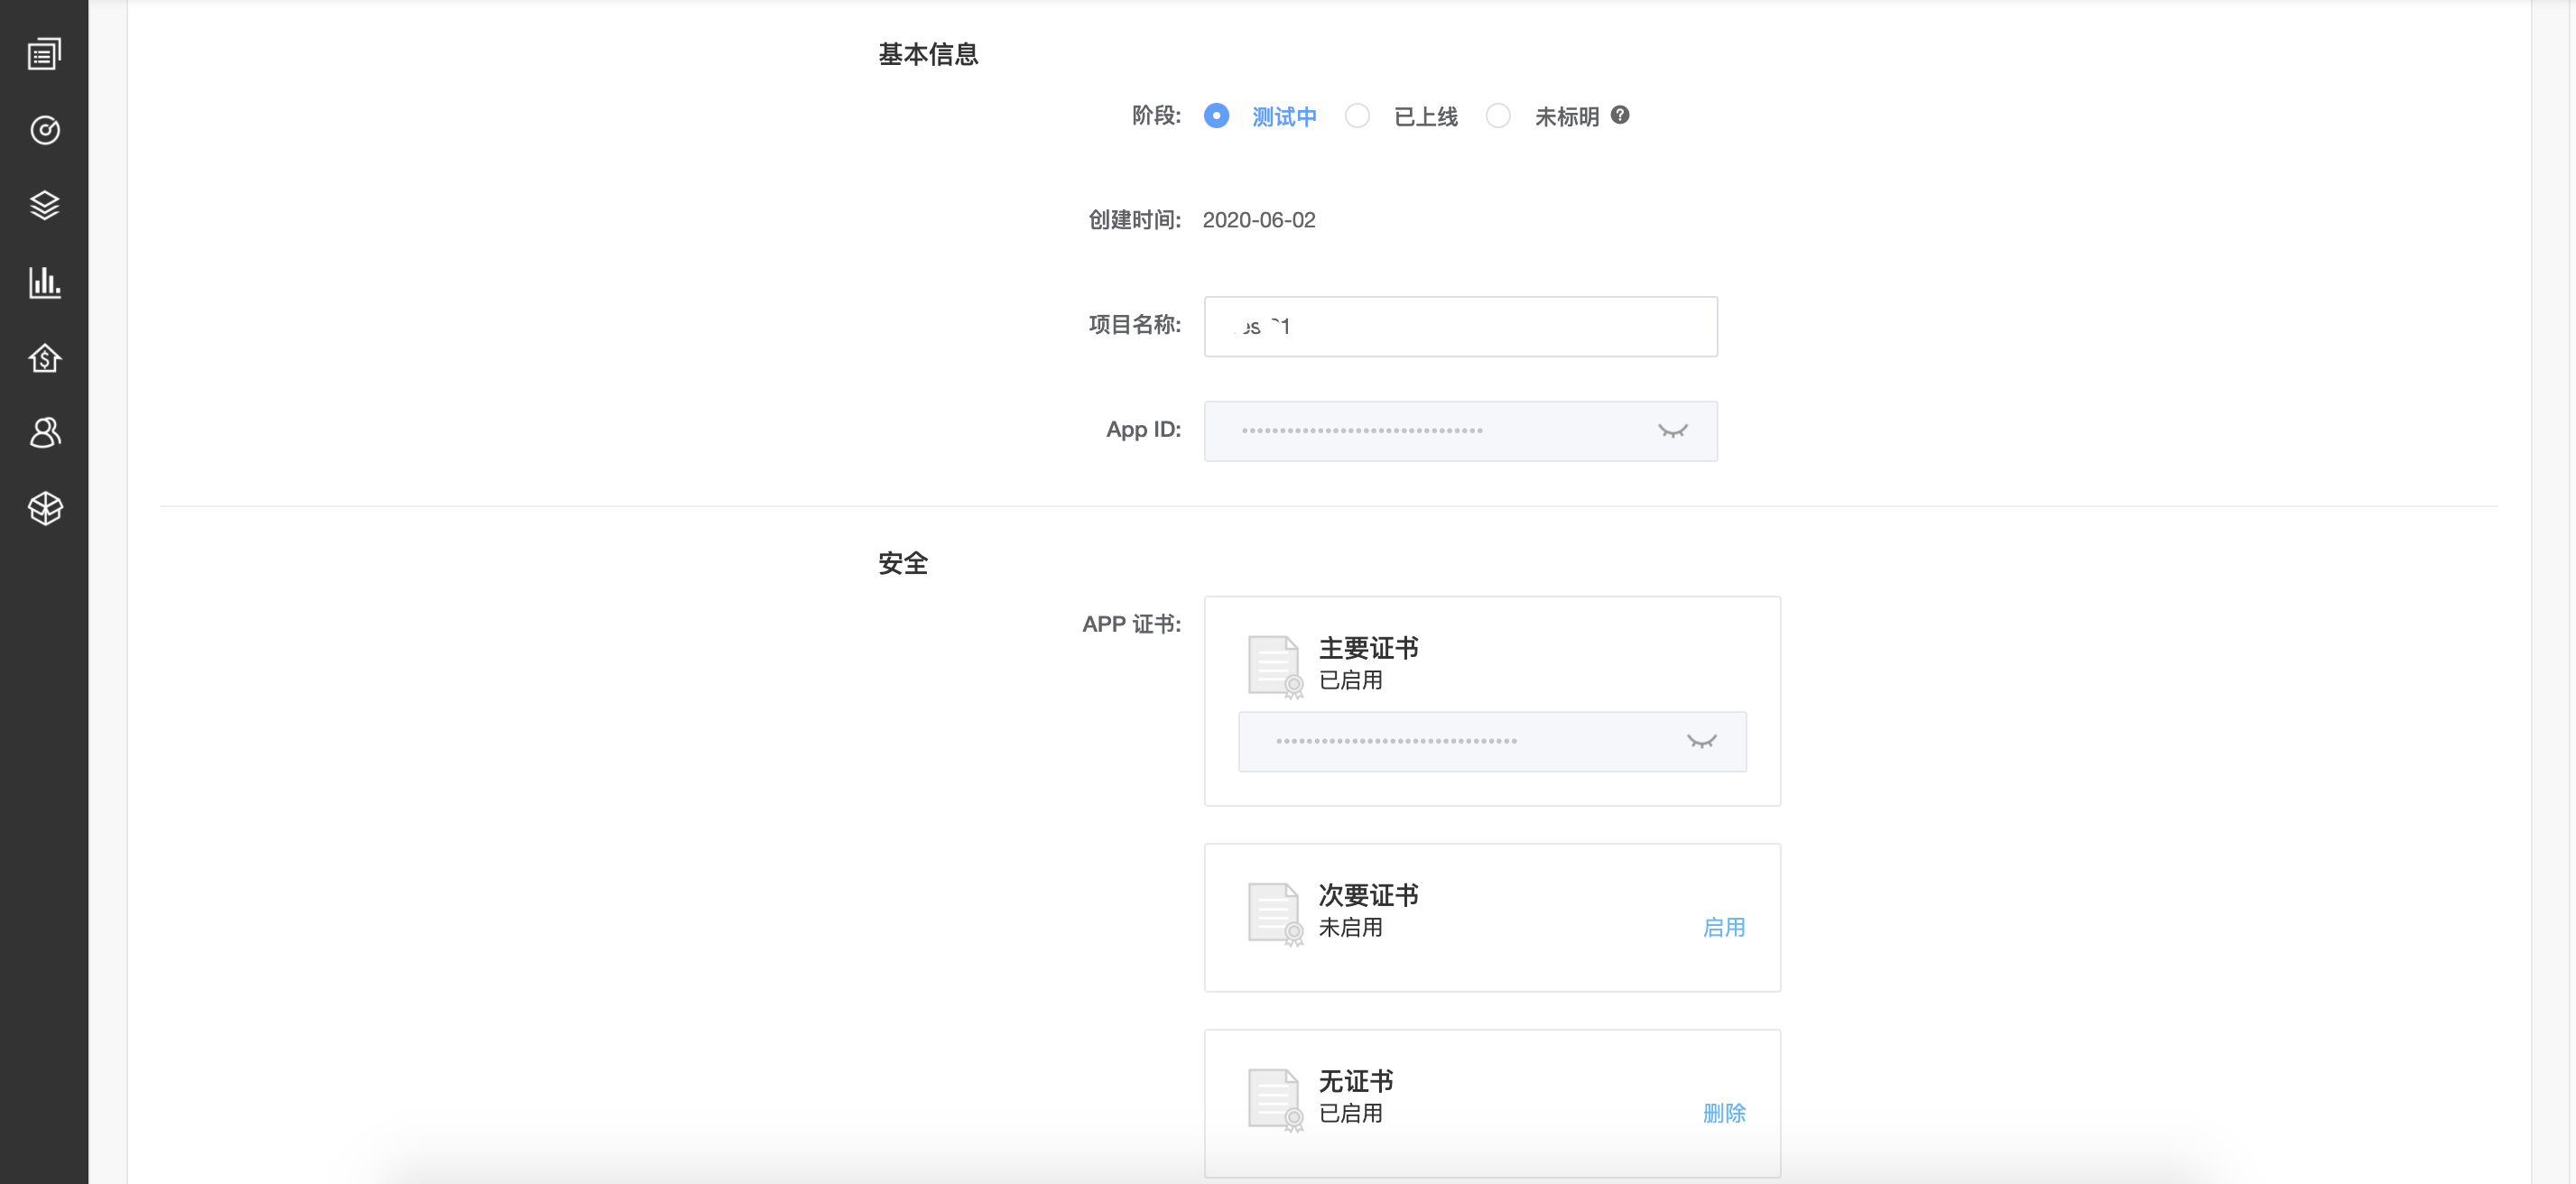This screenshot has height=1184, width=2576.
Task: Select the 未标明 stage radio button
Action: click(1498, 116)
